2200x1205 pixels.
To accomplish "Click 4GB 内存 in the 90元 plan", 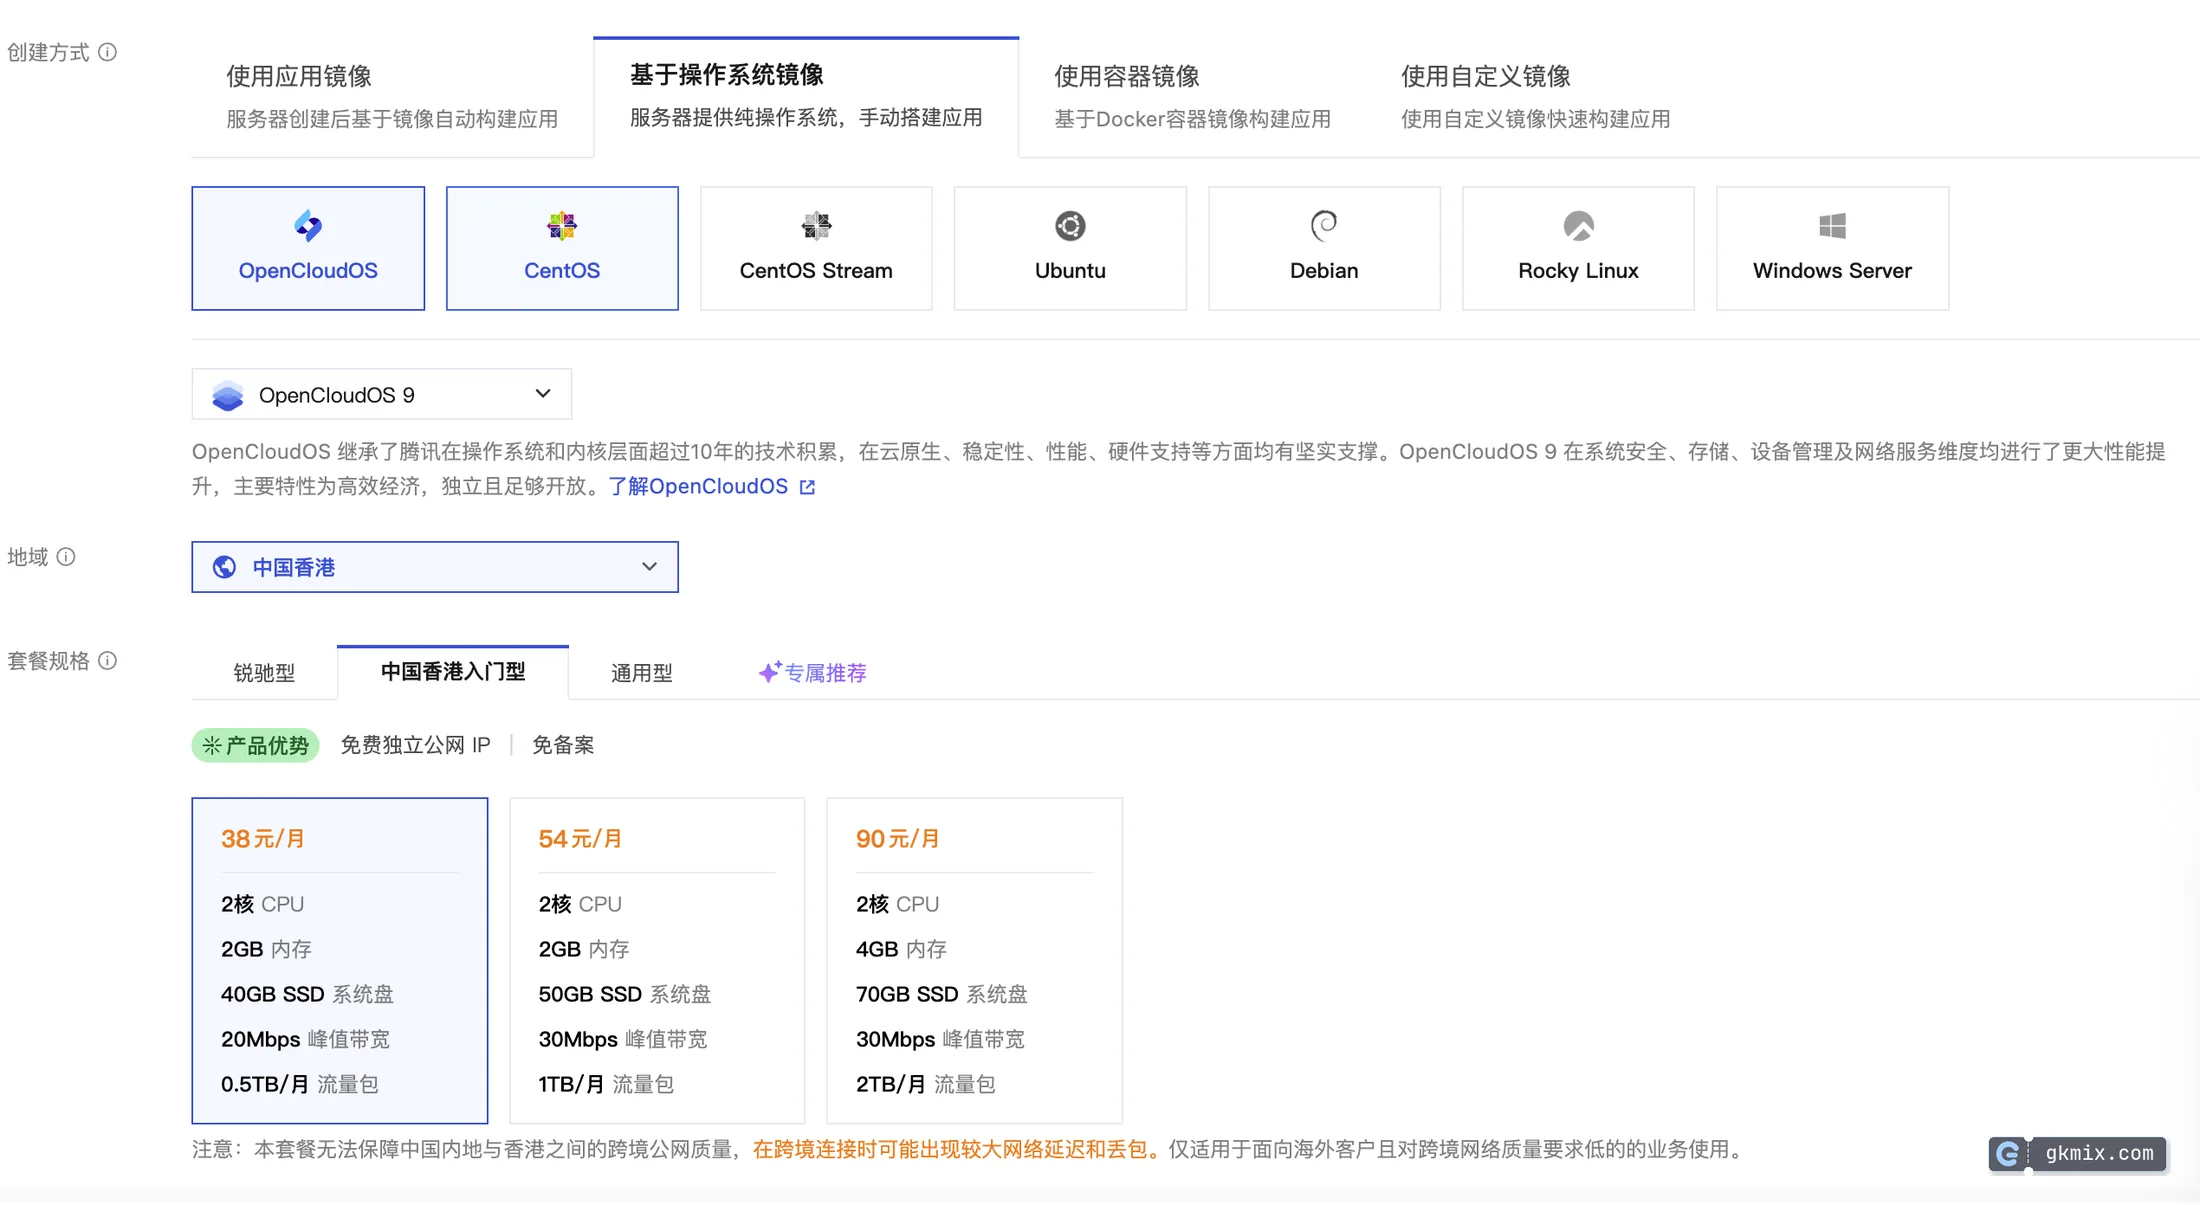I will (901, 949).
